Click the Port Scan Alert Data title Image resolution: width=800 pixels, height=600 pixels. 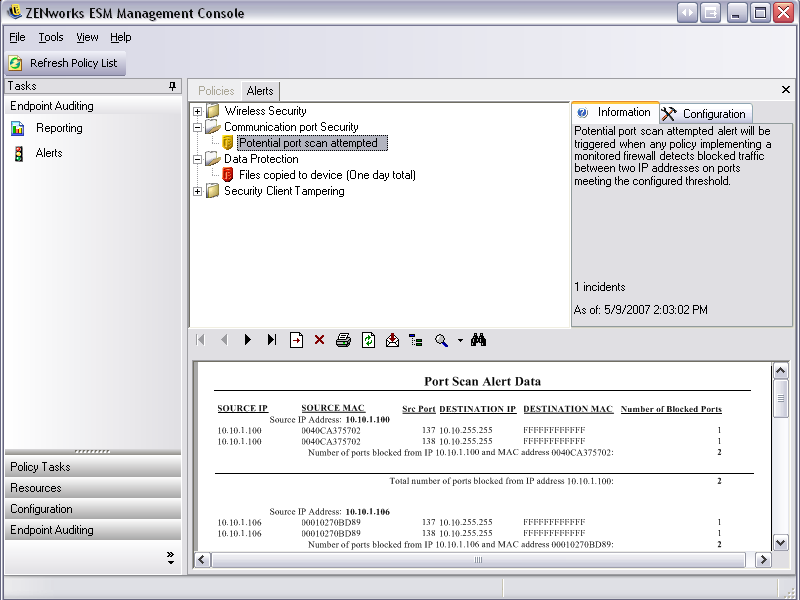[482, 381]
